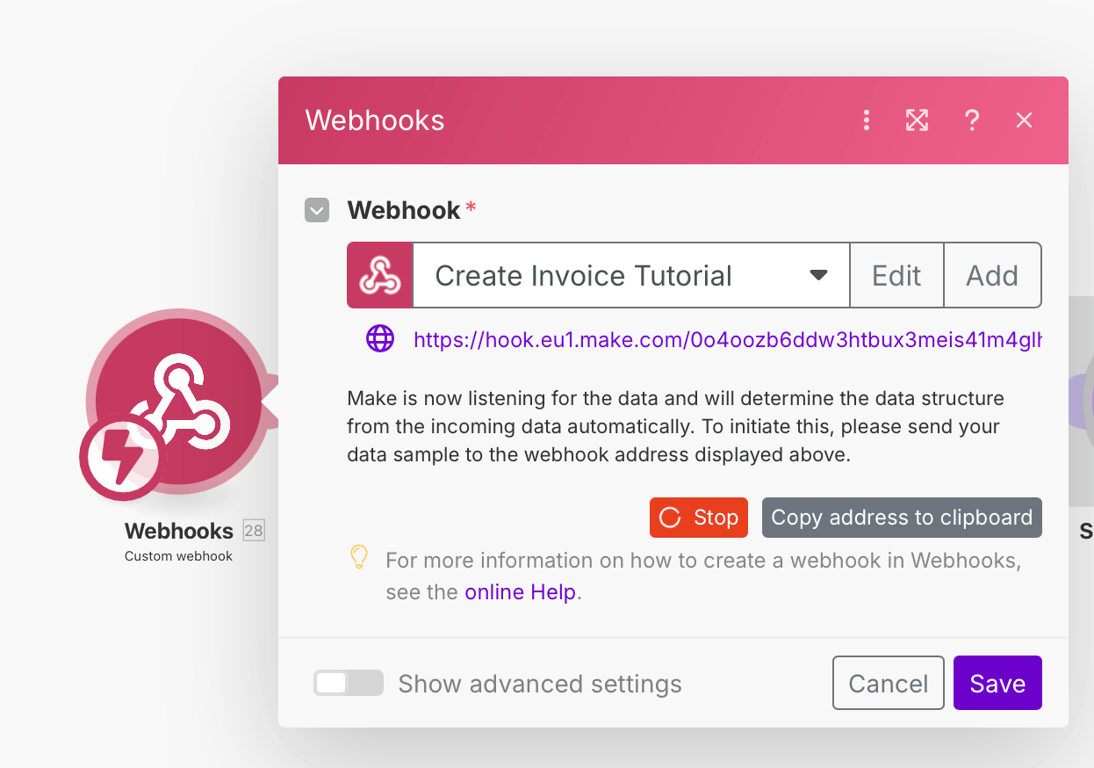Toggle Show advanced settings switch
This screenshot has height=768, width=1094.
[x=348, y=683]
